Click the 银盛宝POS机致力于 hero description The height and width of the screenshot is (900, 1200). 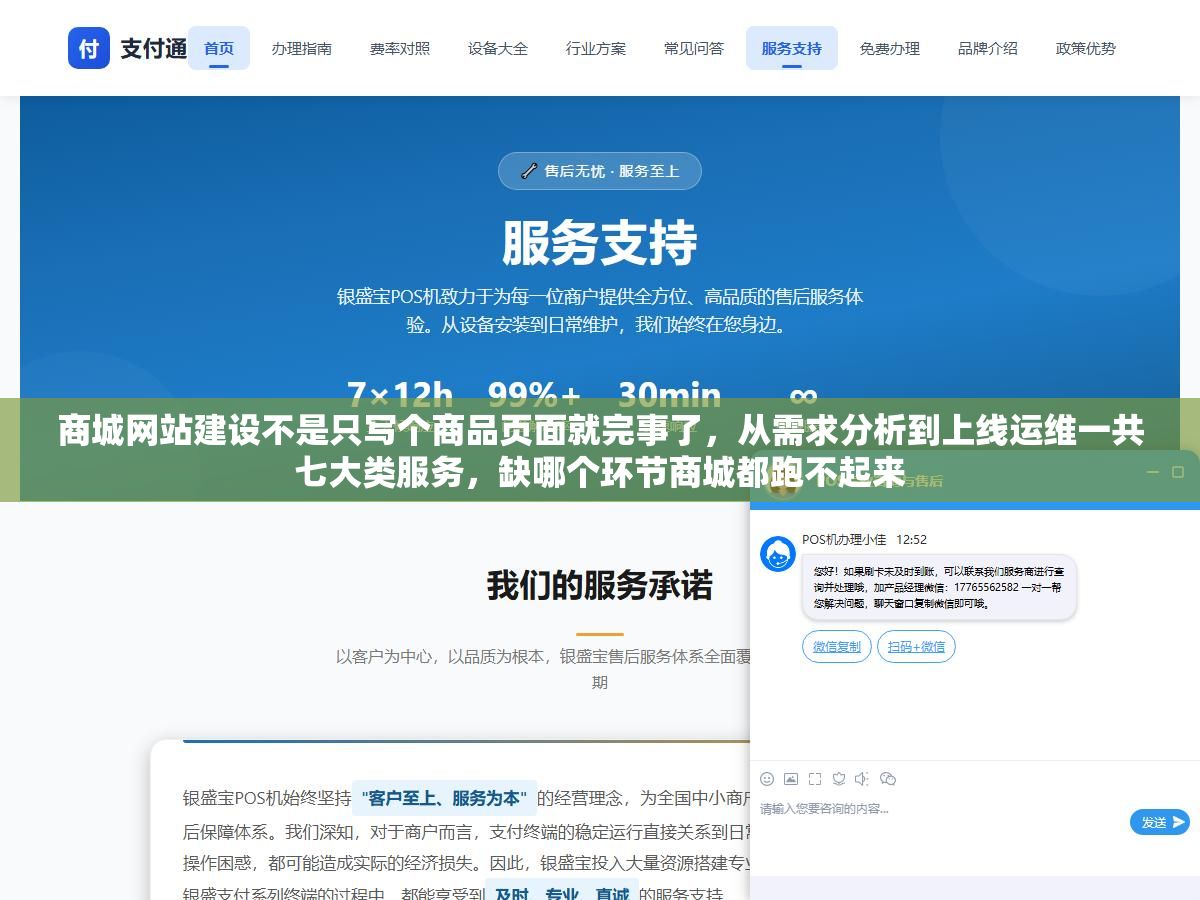(600, 310)
